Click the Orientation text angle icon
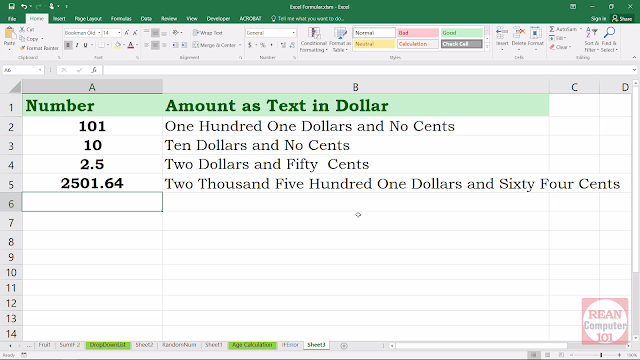The image size is (640, 360). pyautogui.click(x=176, y=33)
